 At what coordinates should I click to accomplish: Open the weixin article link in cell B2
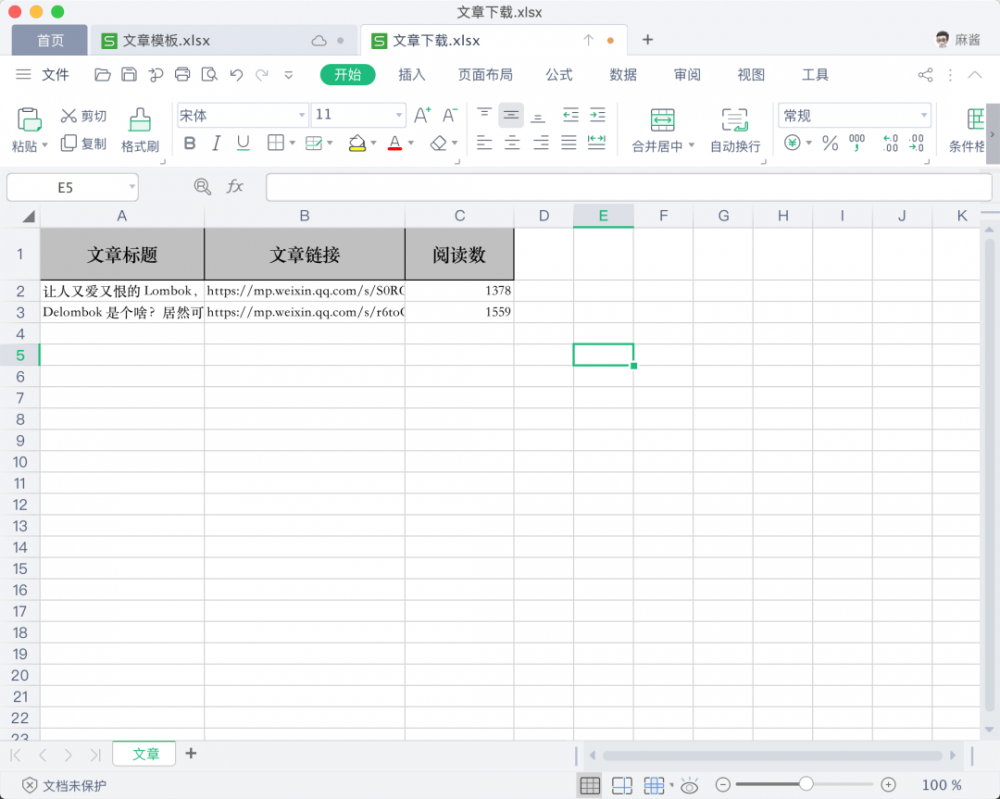[x=303, y=291]
